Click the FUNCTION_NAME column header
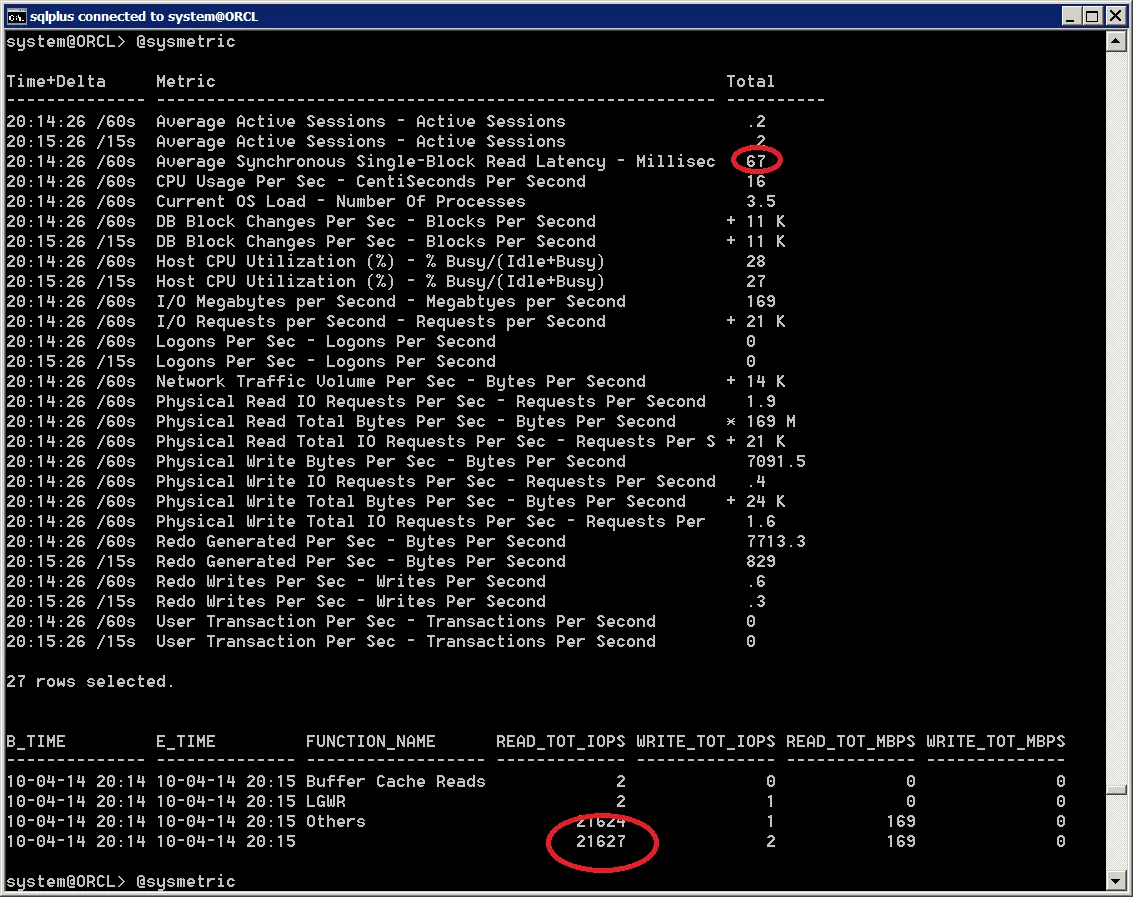Image resolution: width=1133 pixels, height=897 pixels. point(371,742)
